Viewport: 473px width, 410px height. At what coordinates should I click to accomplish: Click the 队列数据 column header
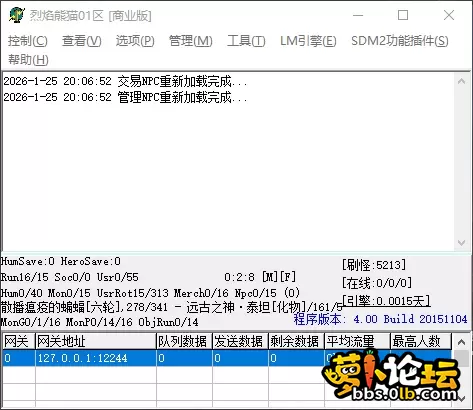click(x=184, y=341)
